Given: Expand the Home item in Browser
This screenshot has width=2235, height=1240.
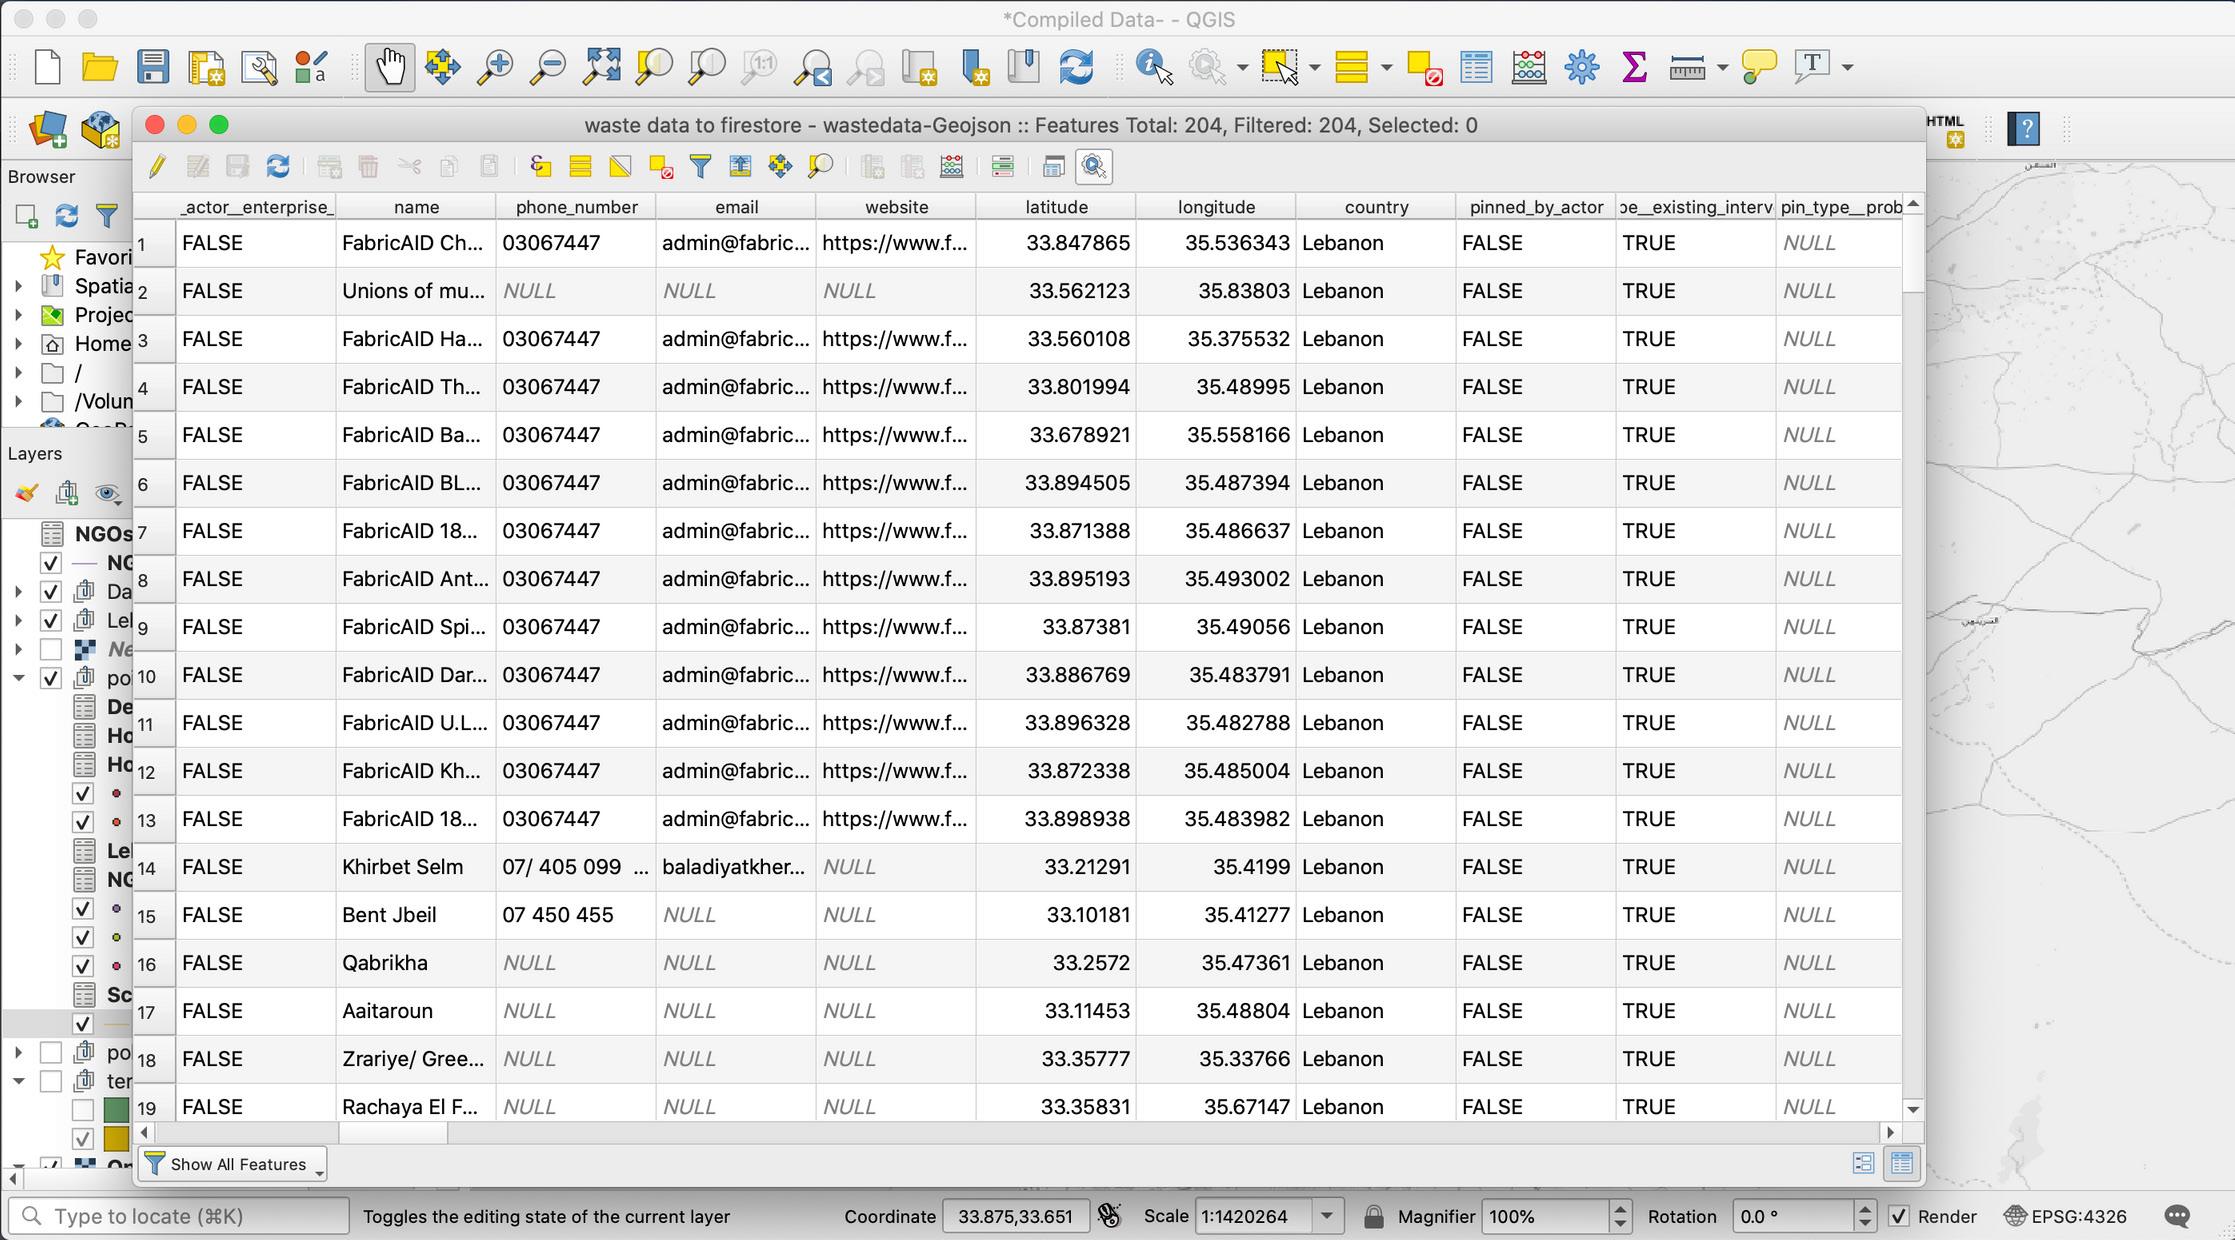Looking at the screenshot, I should [x=18, y=344].
